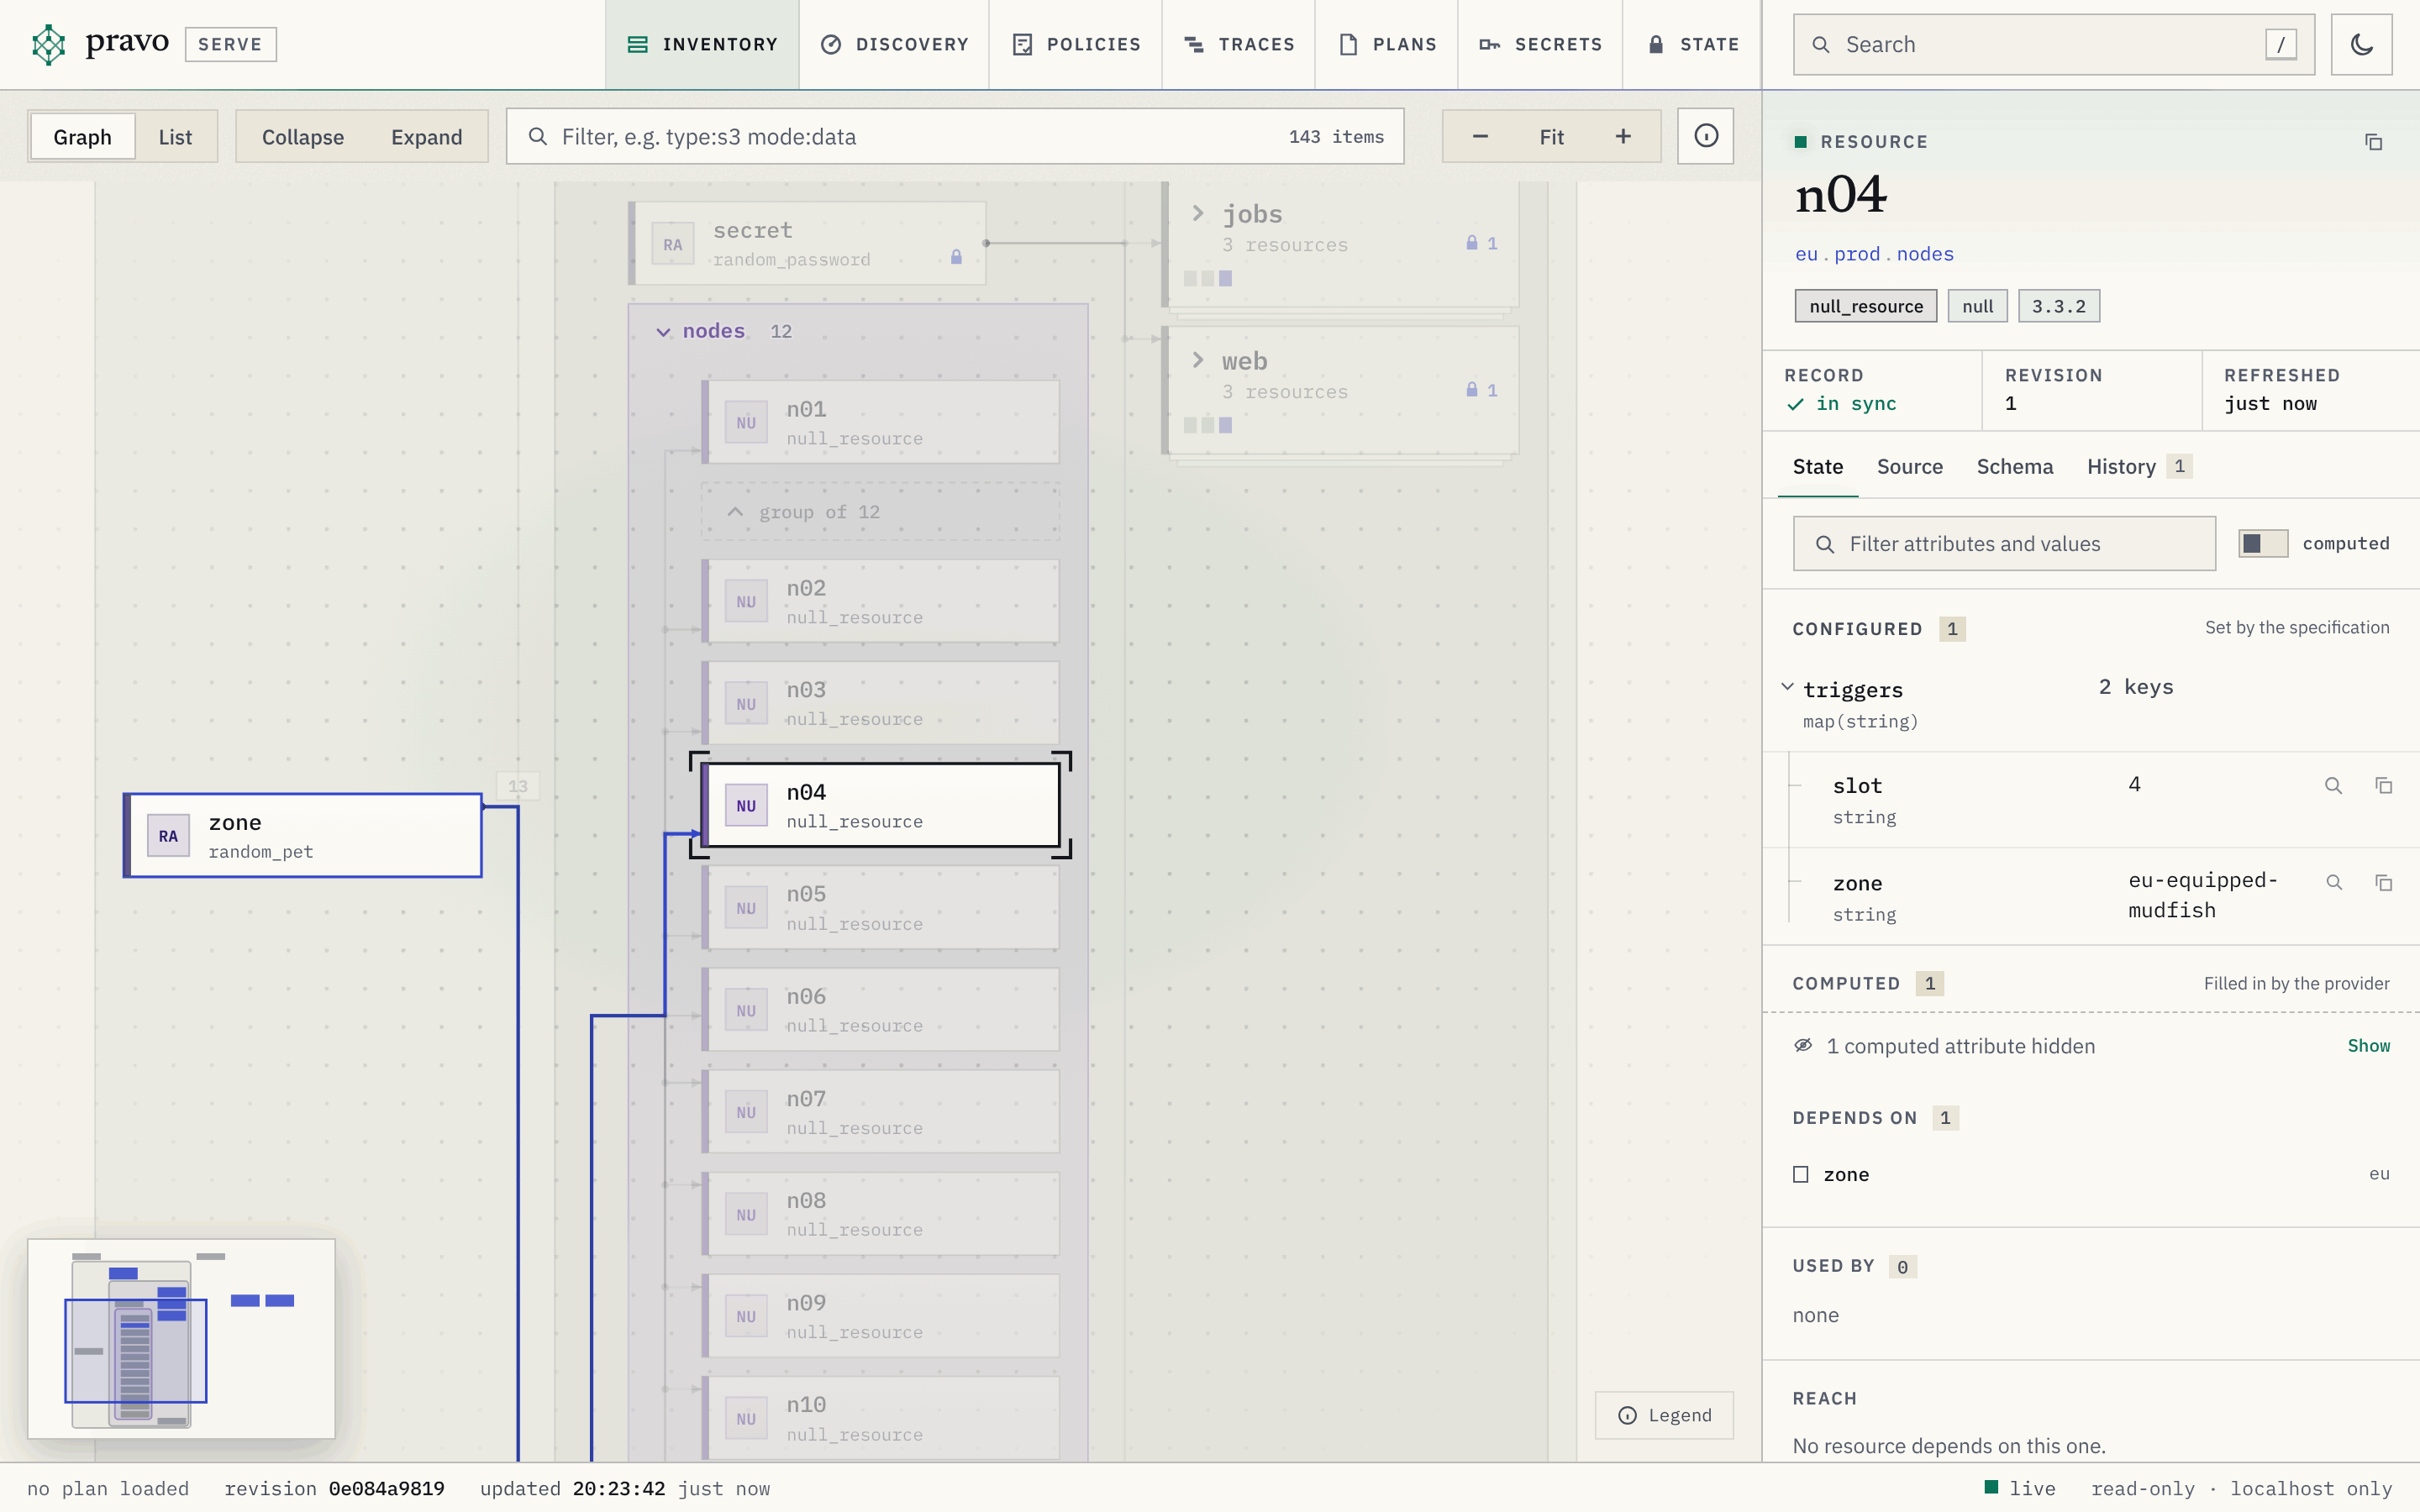Collapse the nodes group
The width and height of the screenshot is (2420, 1512).
pos(663,332)
